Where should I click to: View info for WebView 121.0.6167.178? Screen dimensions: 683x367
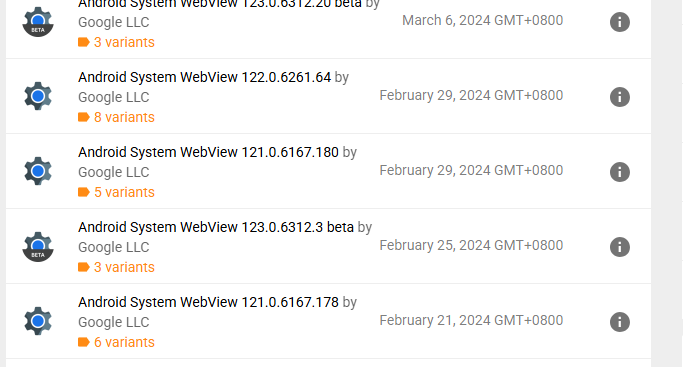click(619, 322)
